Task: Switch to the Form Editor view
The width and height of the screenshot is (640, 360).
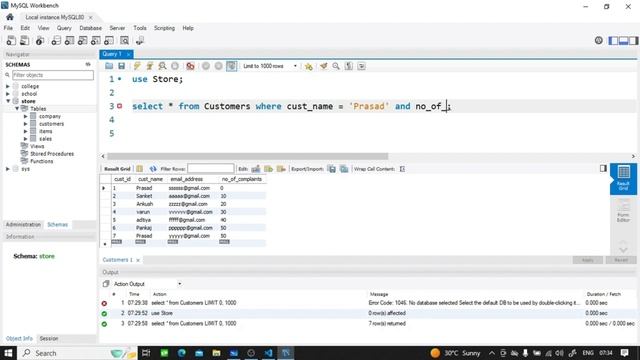Action: pos(623,211)
